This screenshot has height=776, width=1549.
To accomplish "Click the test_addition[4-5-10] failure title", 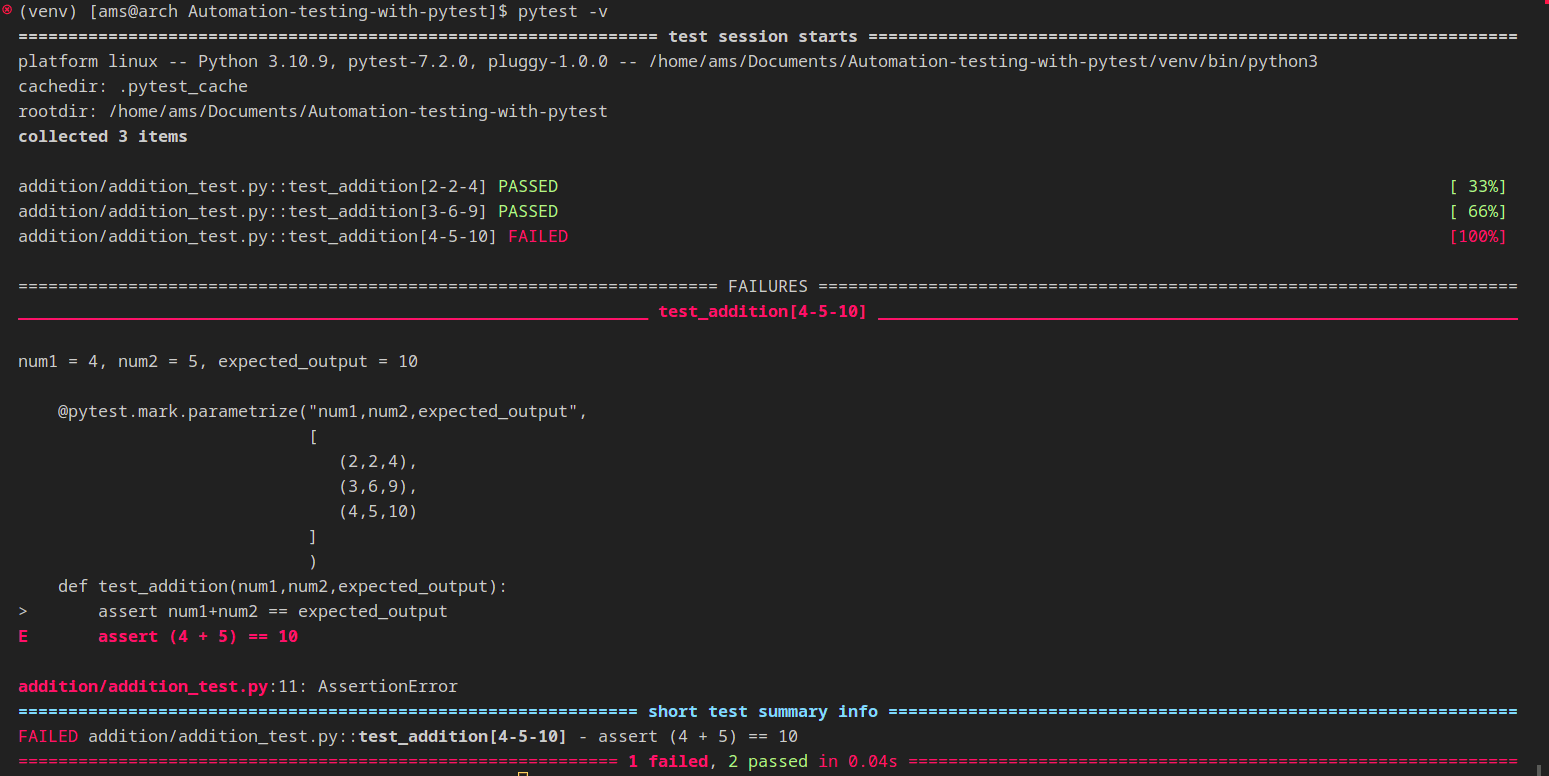I will tap(762, 311).
